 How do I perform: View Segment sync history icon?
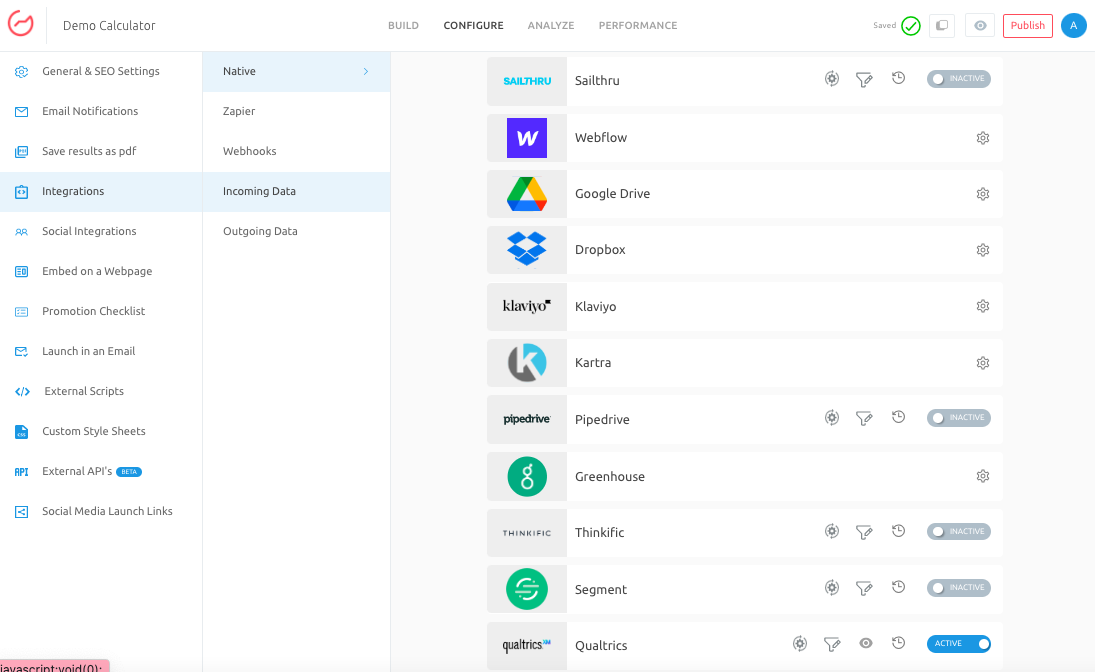[899, 587]
